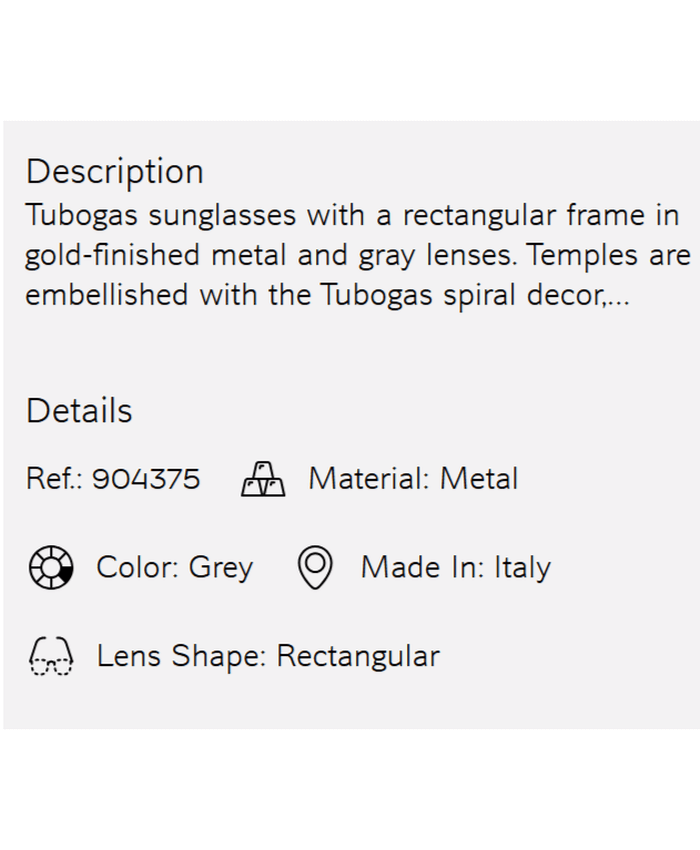Click the metal ingots material icon
700x850 pixels.
(x=263, y=479)
